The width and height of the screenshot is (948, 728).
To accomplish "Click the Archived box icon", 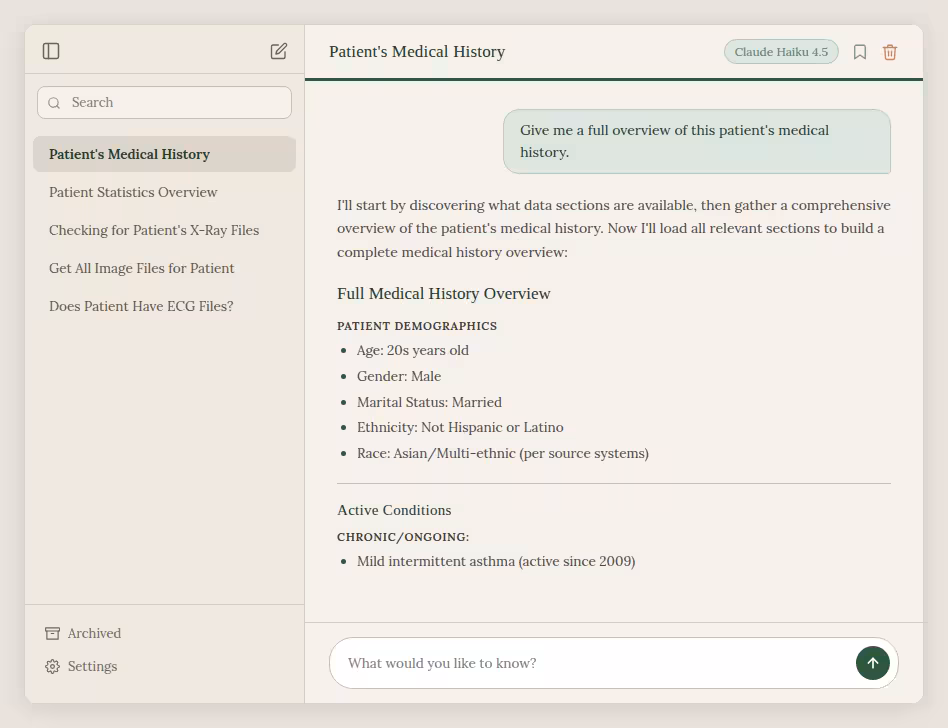I will point(53,633).
